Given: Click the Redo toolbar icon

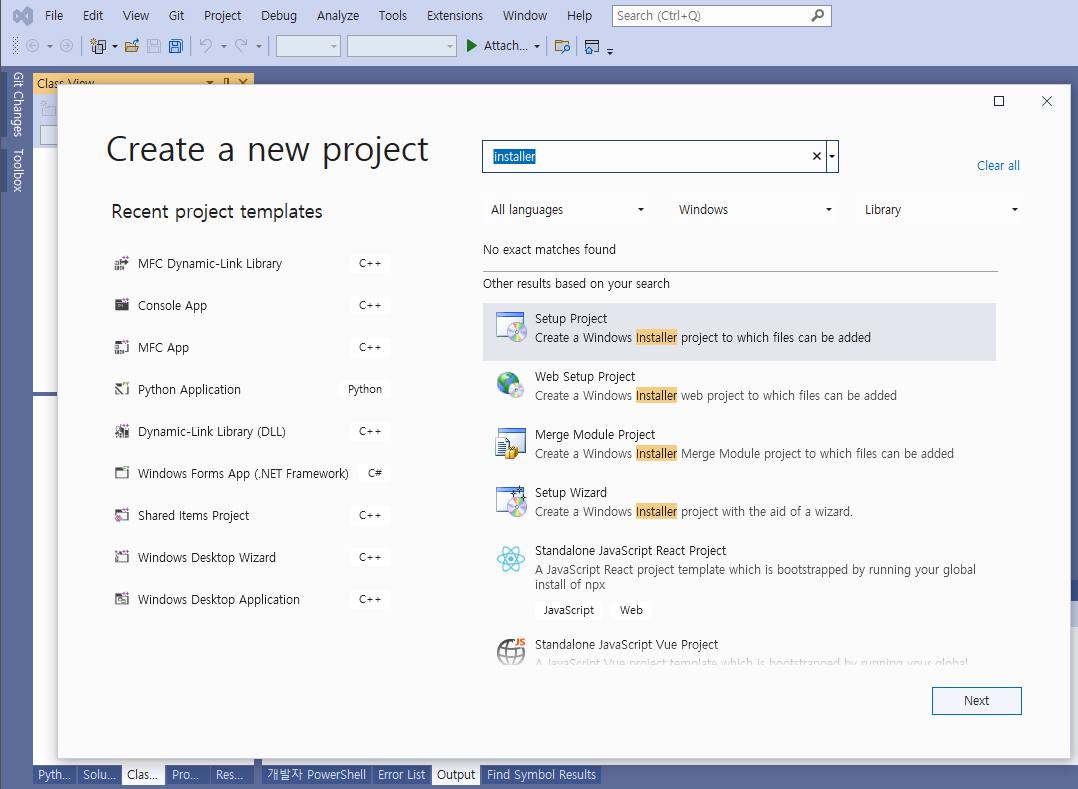Looking at the screenshot, I should (x=241, y=46).
